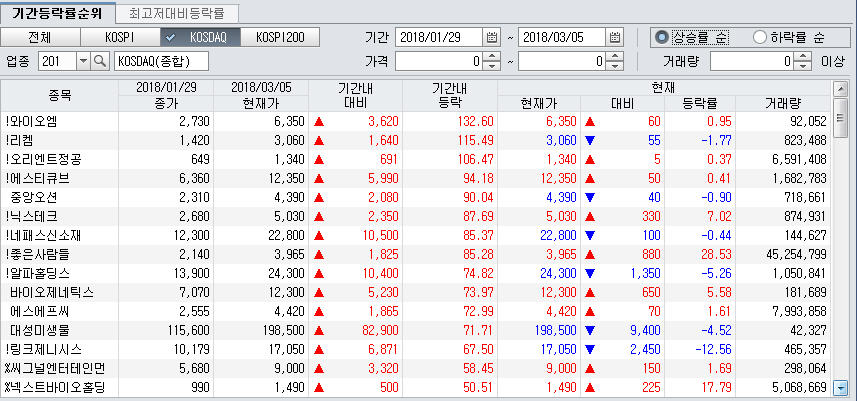Click current price 198,500 in 현재 column
This screenshot has width=857, height=401.
tap(555, 331)
